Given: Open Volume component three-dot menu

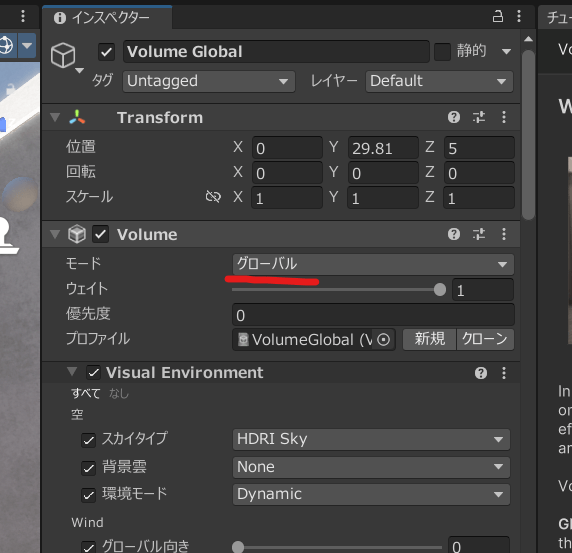Looking at the screenshot, I should [x=504, y=234].
